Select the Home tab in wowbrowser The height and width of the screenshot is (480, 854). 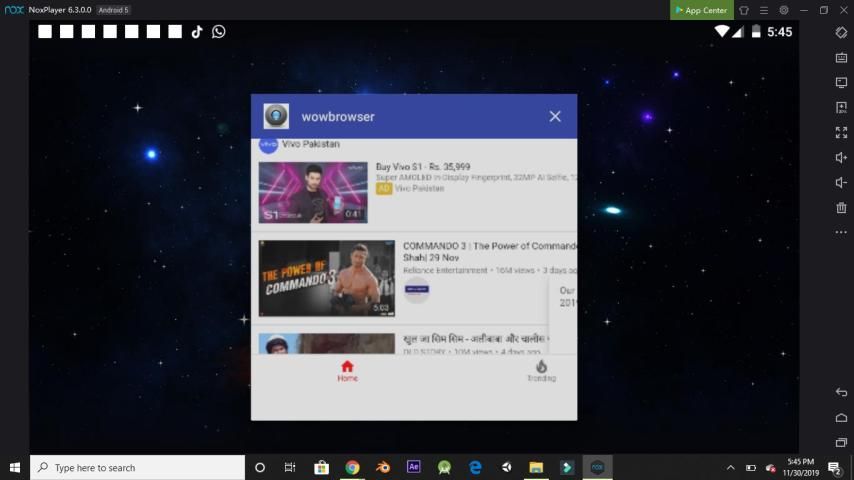pos(347,371)
